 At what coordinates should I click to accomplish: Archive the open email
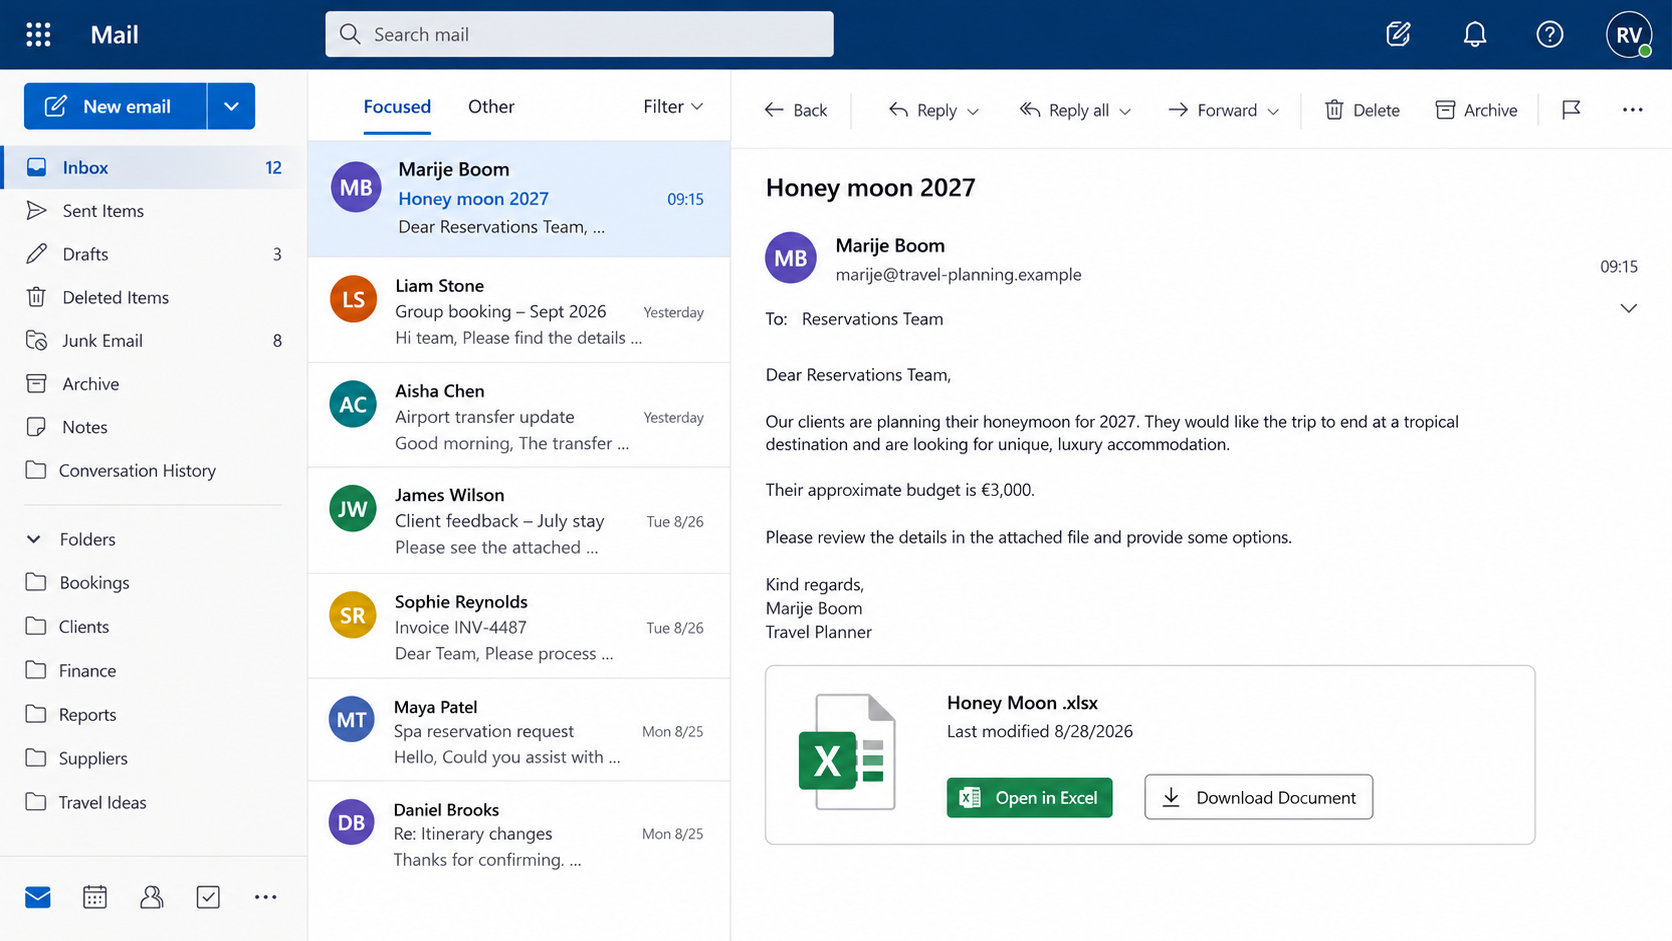tap(1476, 110)
